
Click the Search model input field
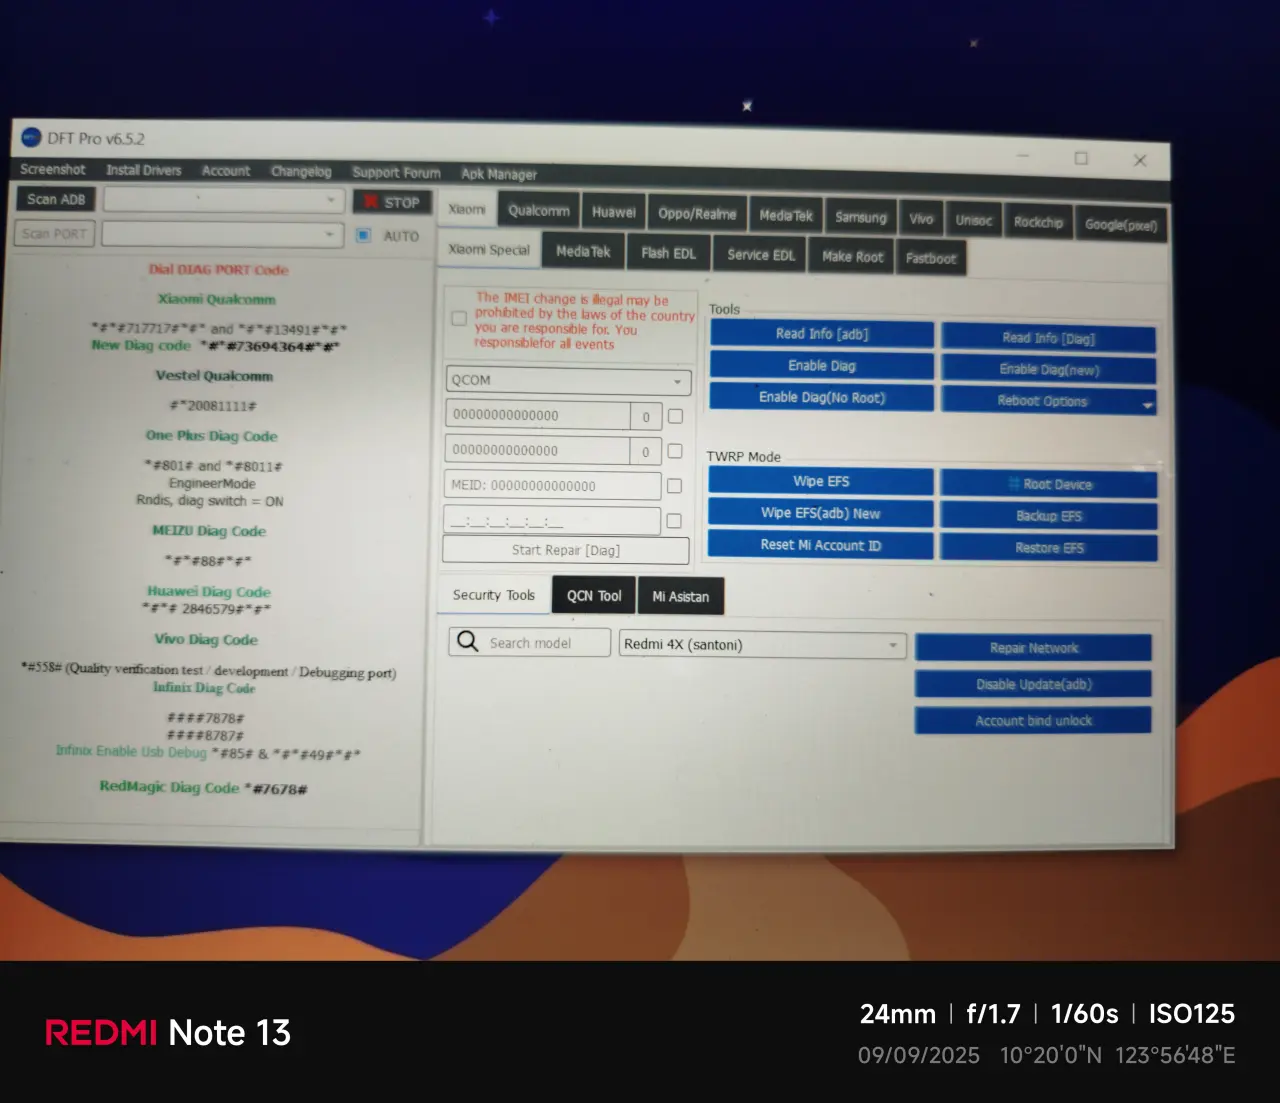click(530, 642)
